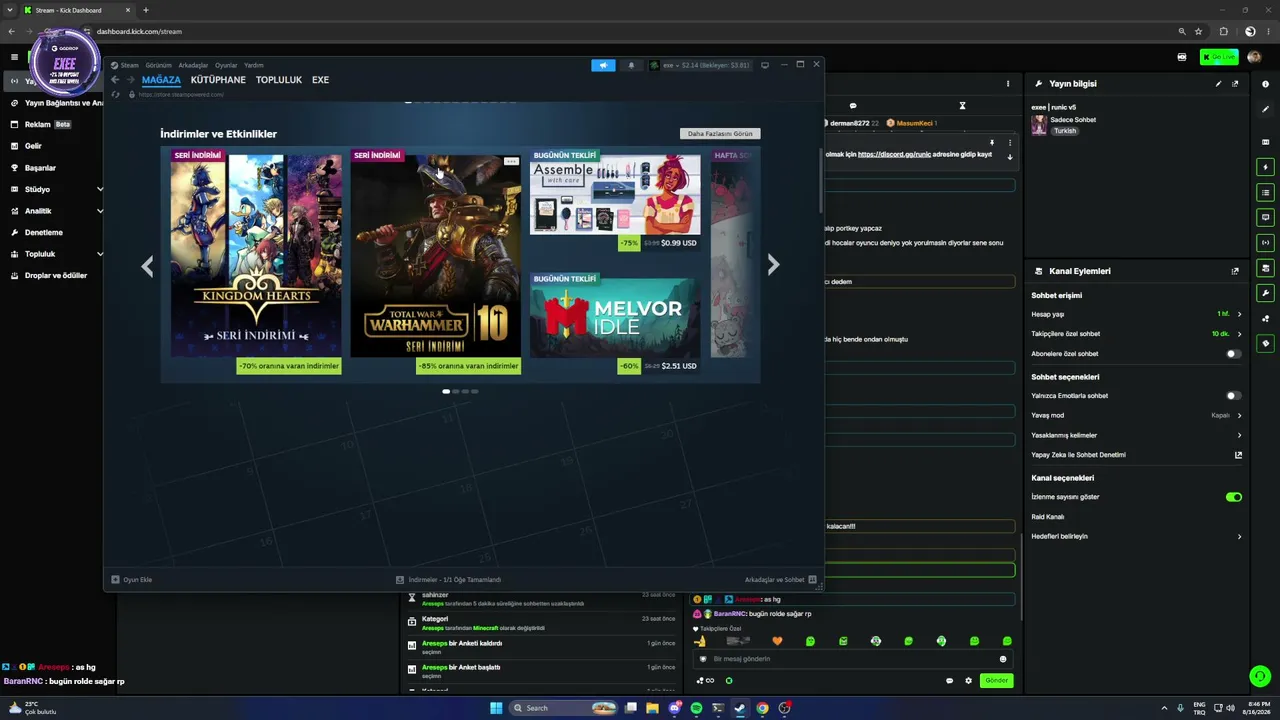The width and height of the screenshot is (1280, 720).
Task: Open the Total War Warhammer sale card
Action: (x=436, y=262)
